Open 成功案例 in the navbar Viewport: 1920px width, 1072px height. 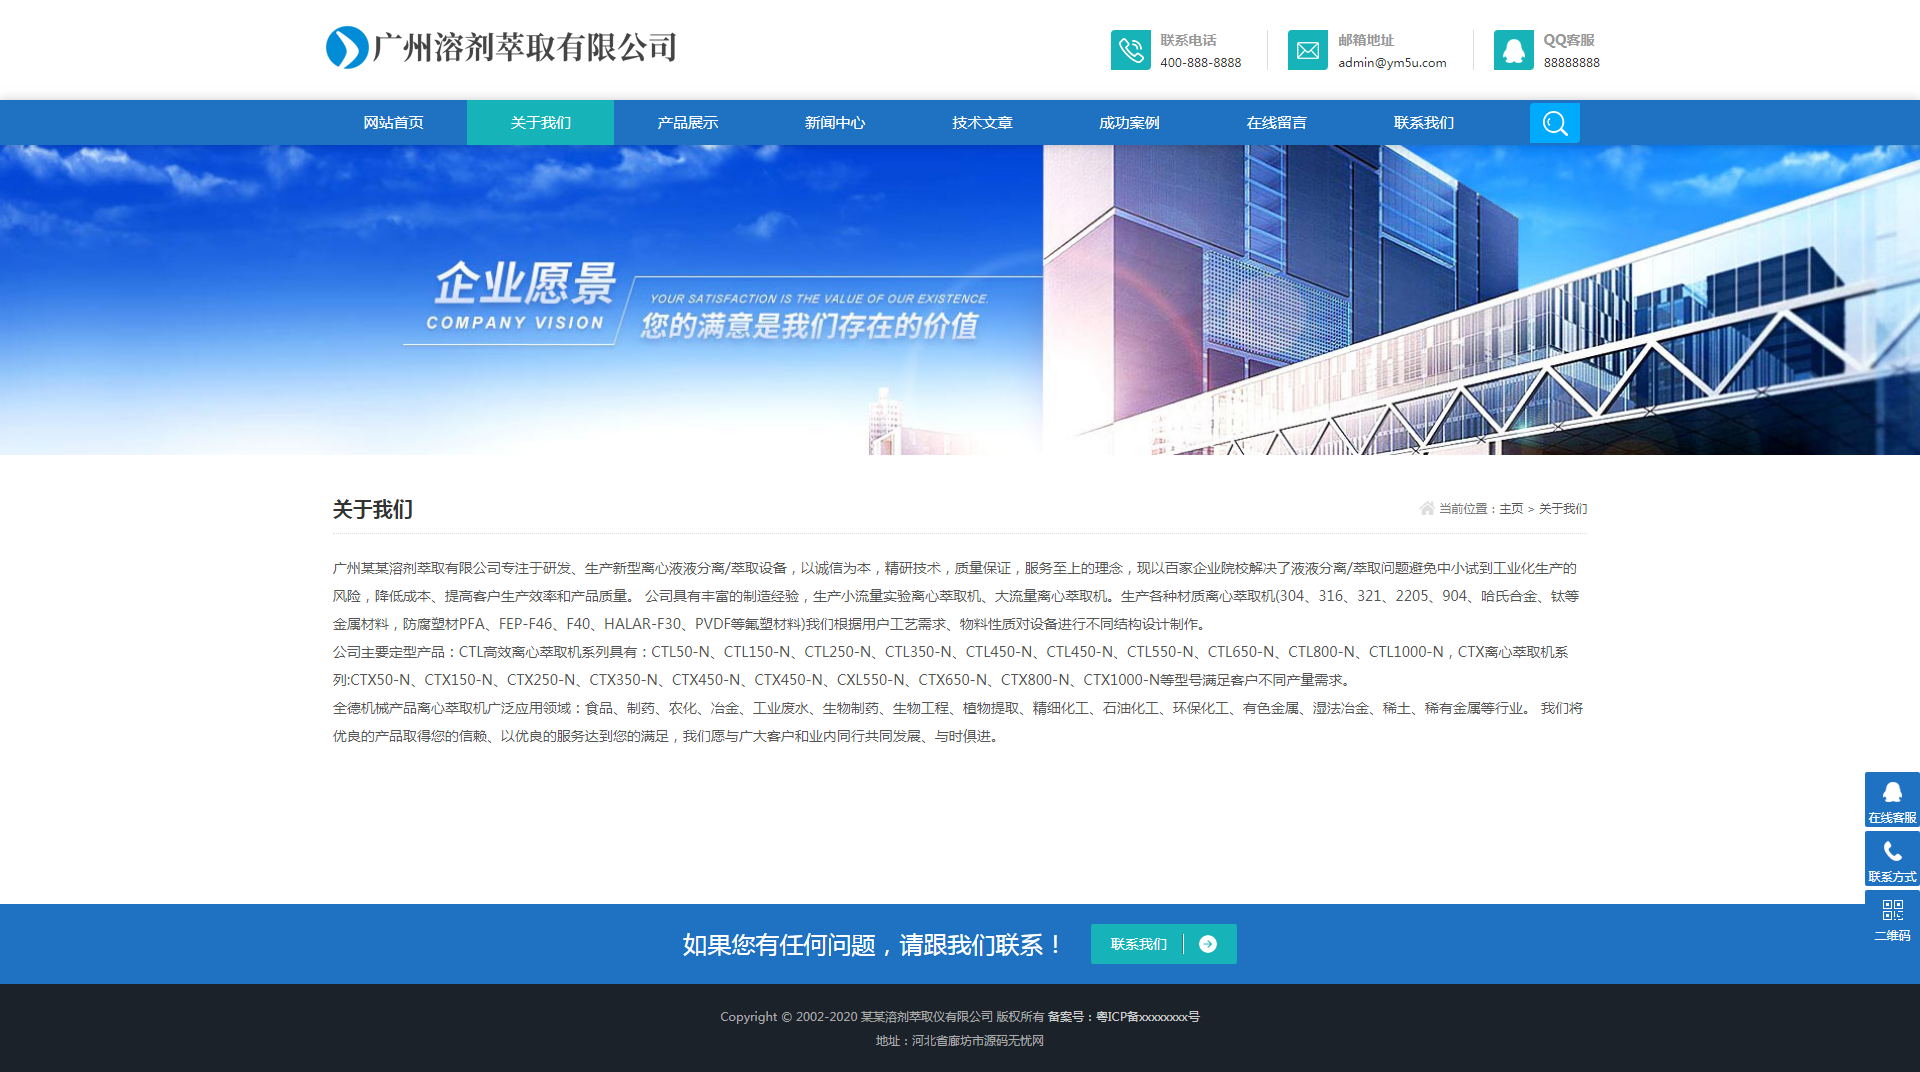pyautogui.click(x=1128, y=123)
